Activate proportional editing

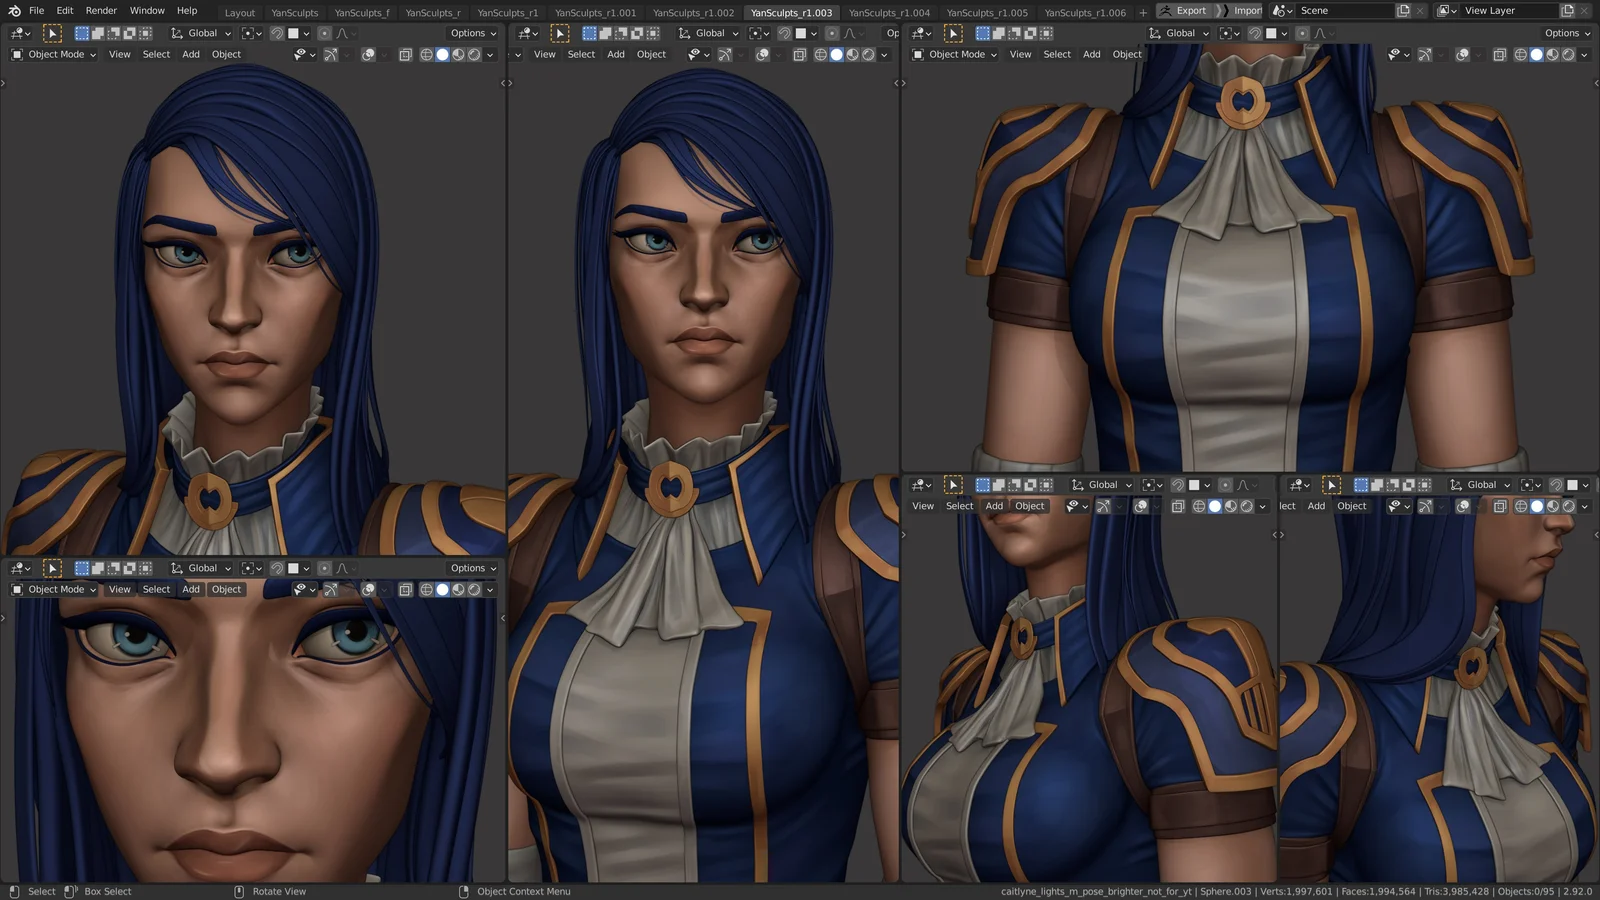(x=323, y=33)
